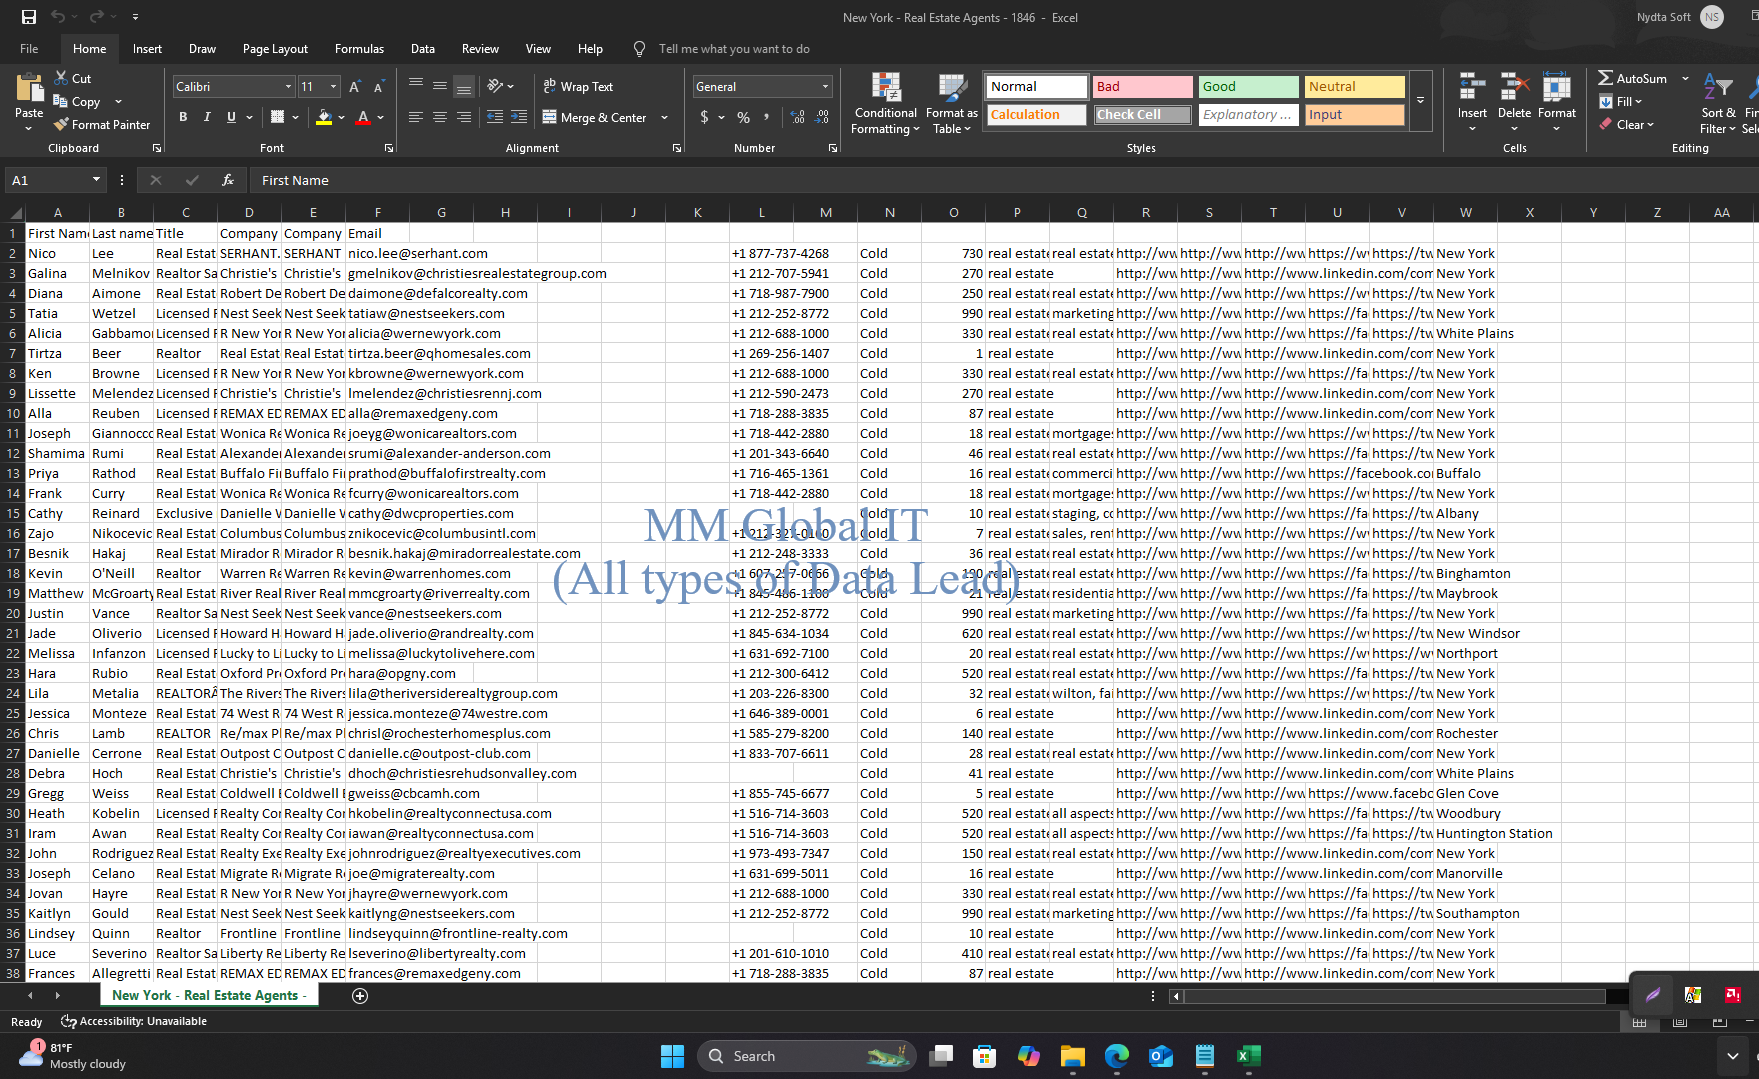
Task: Apply the Bad cell style
Action: click(x=1142, y=87)
